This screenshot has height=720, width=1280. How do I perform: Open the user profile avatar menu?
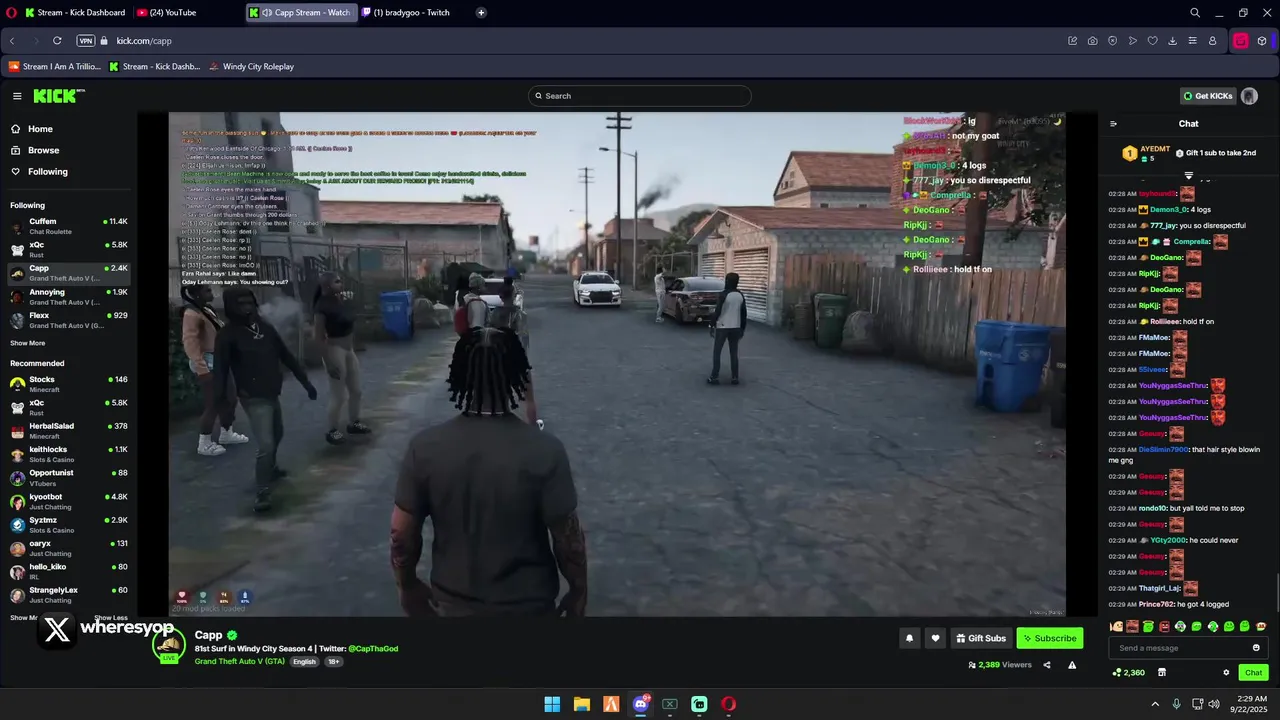pos(1249,96)
